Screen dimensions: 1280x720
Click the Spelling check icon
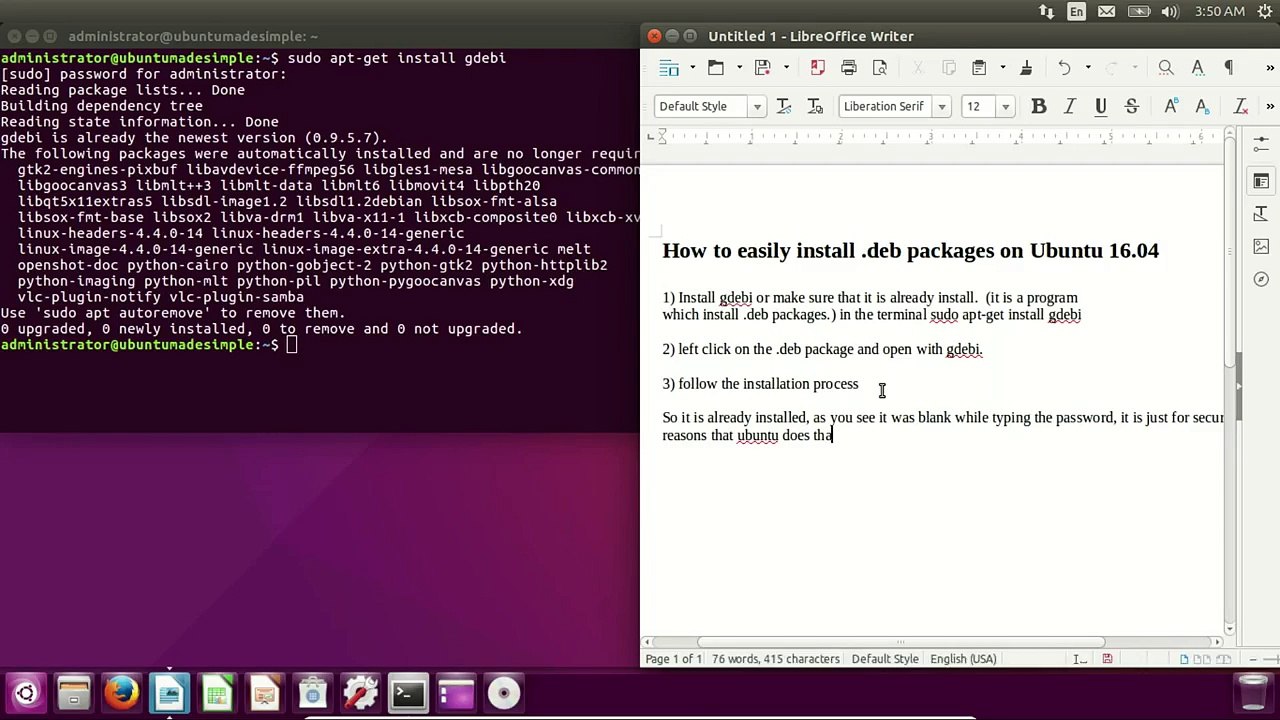[1197, 68]
